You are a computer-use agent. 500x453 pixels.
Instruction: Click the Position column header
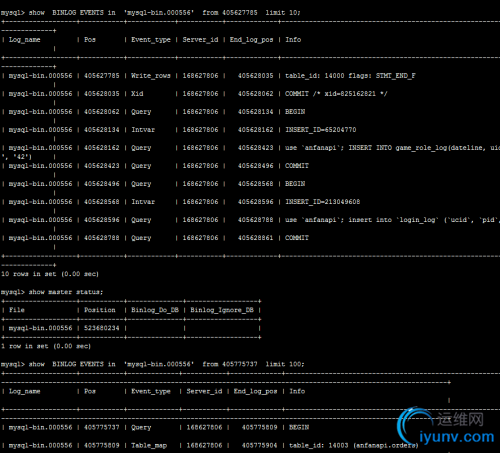pyautogui.click(x=100, y=310)
